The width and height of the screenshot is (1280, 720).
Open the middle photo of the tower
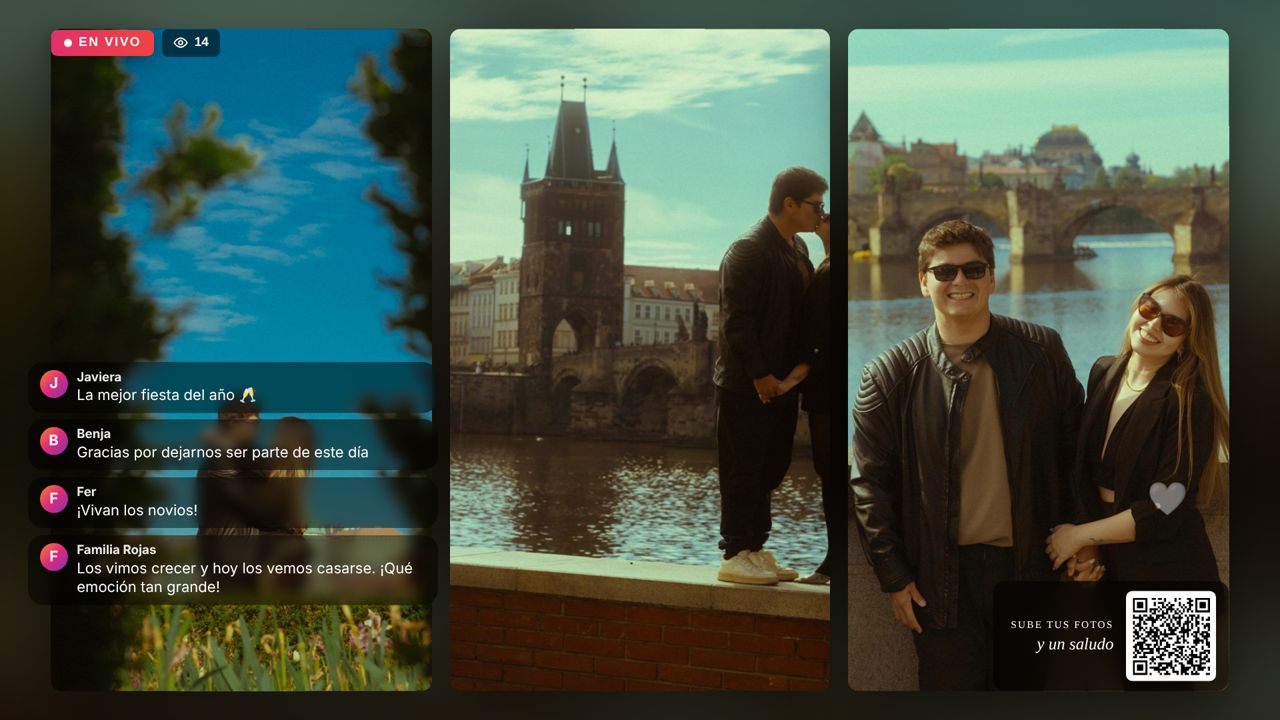tap(640, 360)
